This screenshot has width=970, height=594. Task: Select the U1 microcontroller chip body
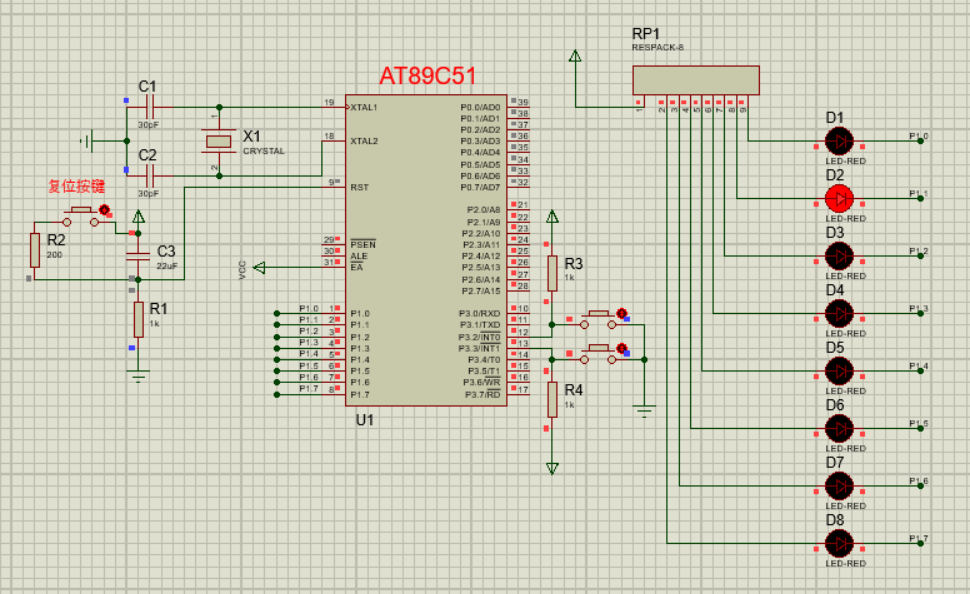pos(426,251)
